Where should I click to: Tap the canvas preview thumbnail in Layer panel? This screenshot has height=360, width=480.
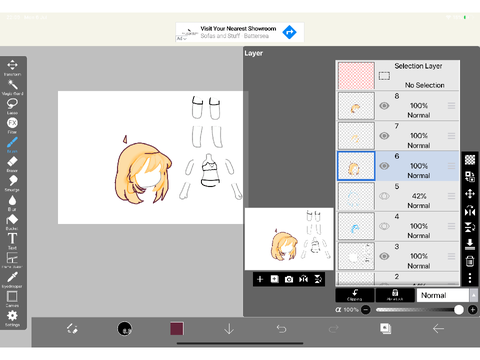pyautogui.click(x=289, y=239)
